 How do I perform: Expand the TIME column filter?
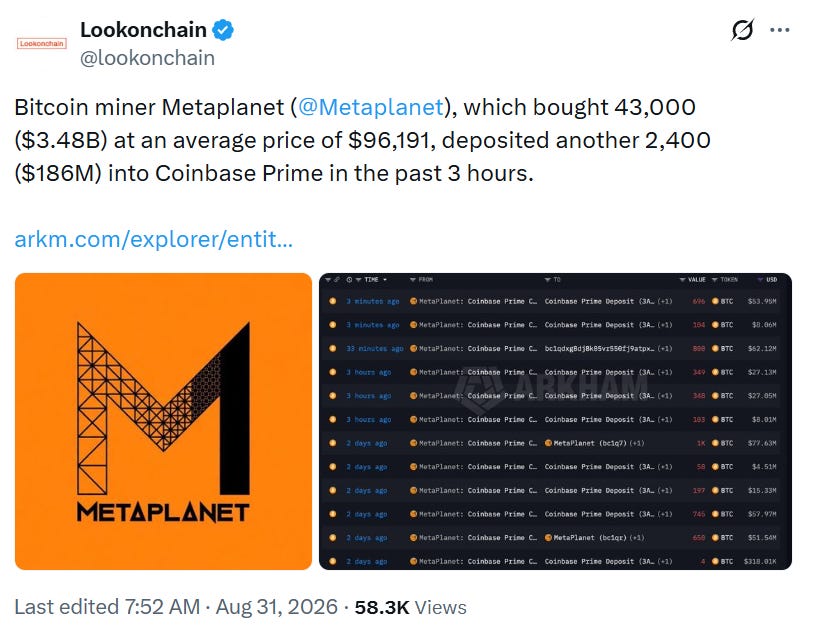pos(359,280)
